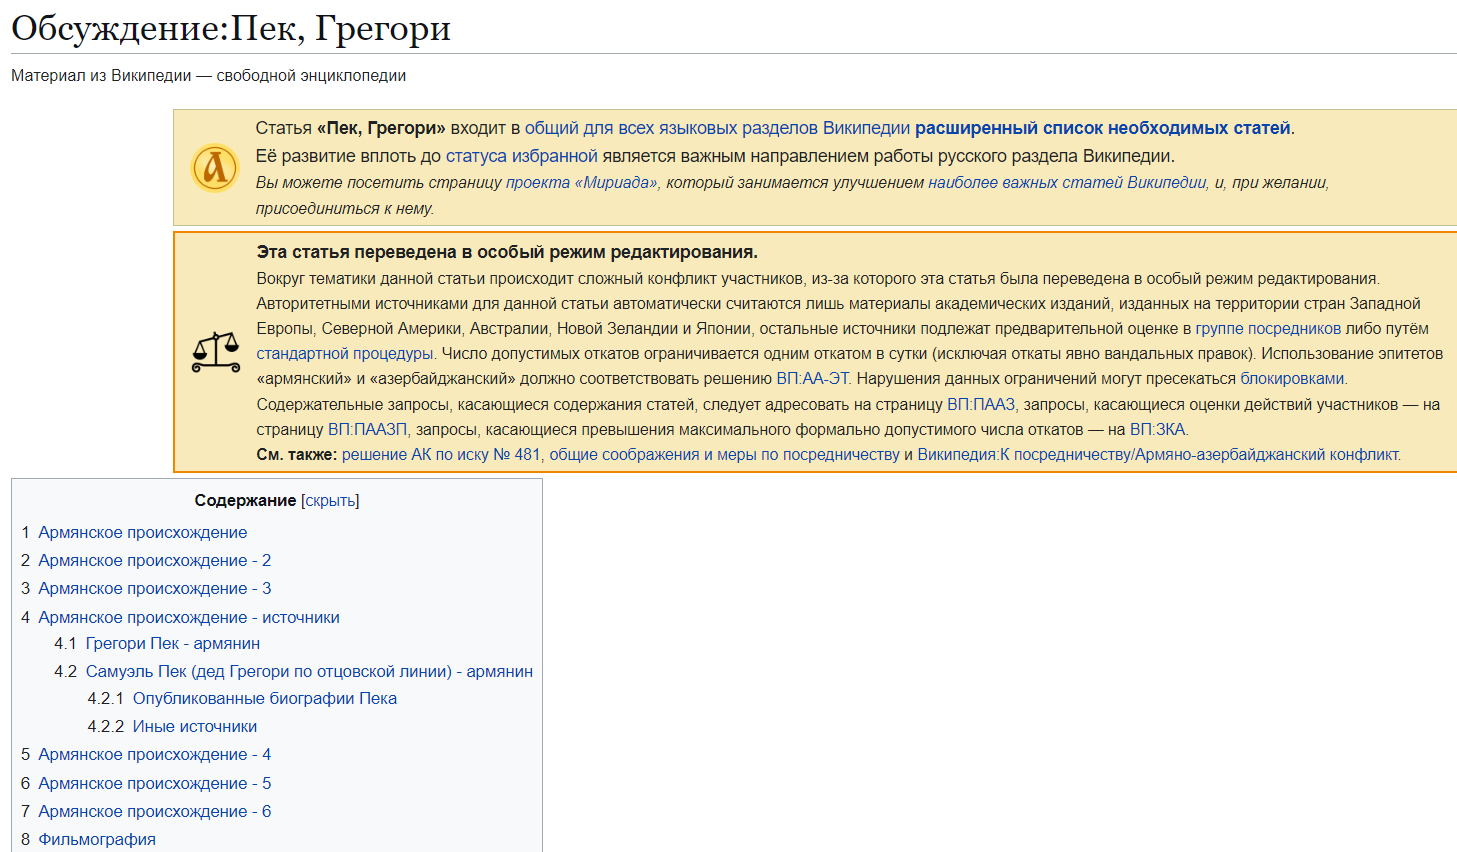Open 'расширенный список необходимых статей' link
This screenshot has height=852, width=1457.
tap(1102, 128)
